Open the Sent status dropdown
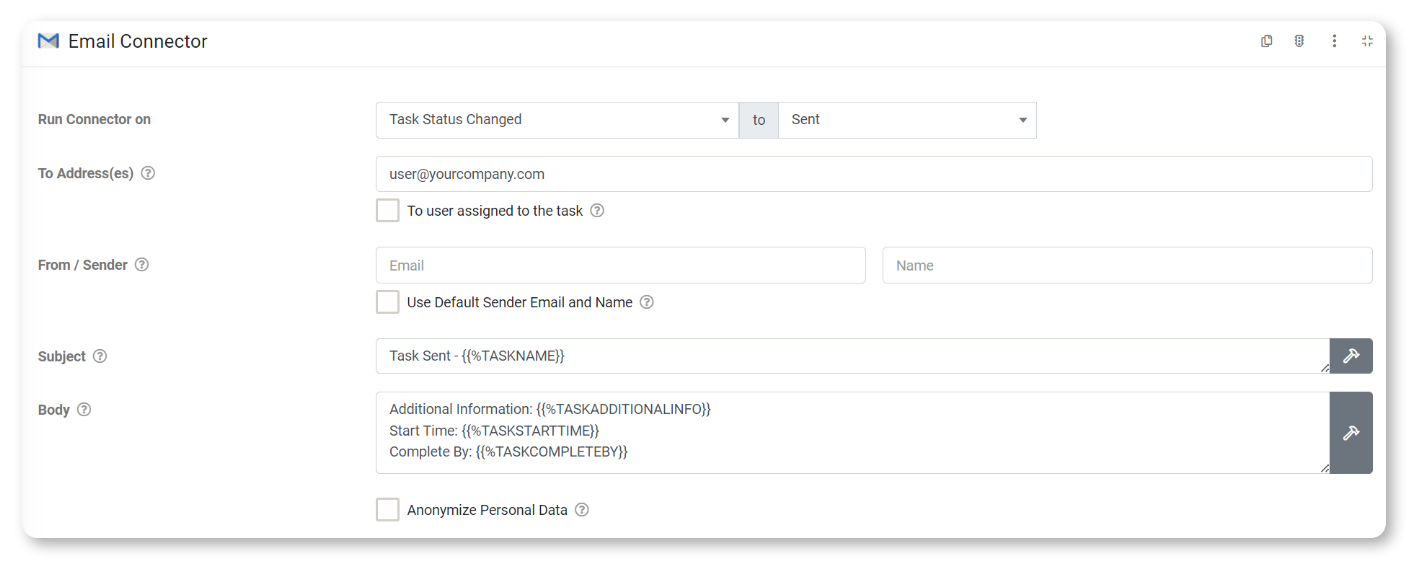Image resolution: width=1416 pixels, height=573 pixels. [x=907, y=120]
